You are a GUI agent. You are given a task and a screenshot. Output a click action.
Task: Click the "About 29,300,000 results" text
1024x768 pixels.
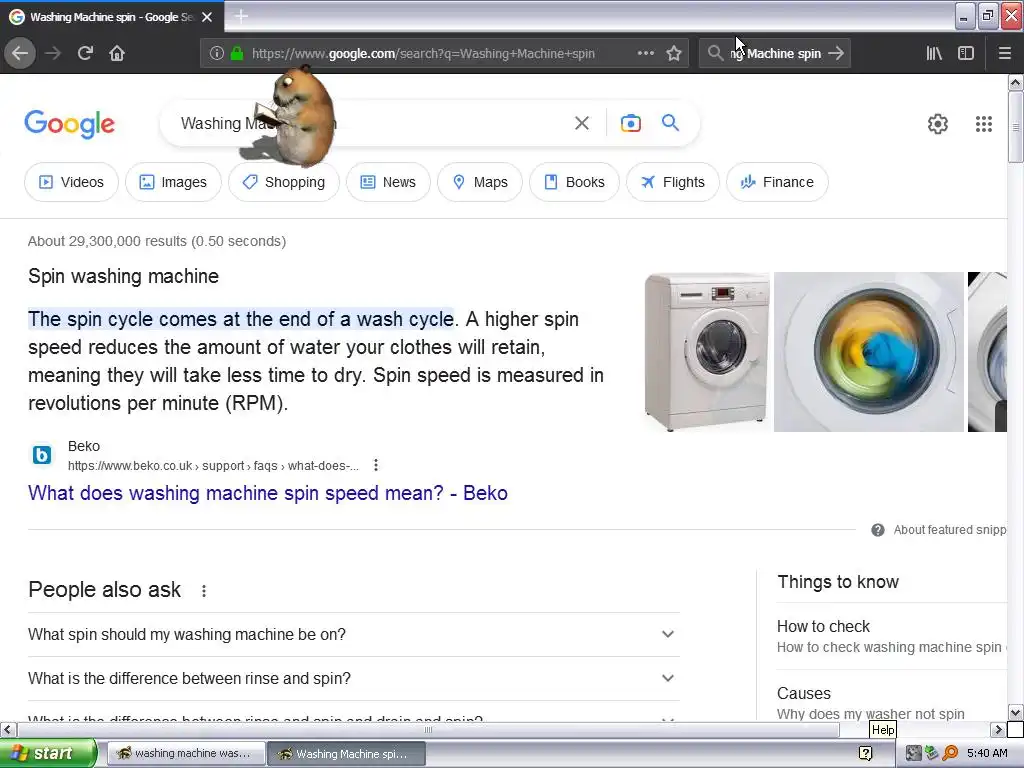[157, 241]
